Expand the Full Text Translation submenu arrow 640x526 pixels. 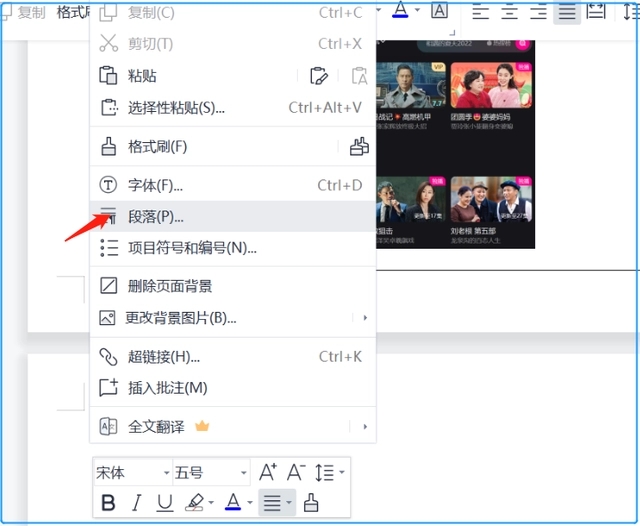pyautogui.click(x=365, y=427)
